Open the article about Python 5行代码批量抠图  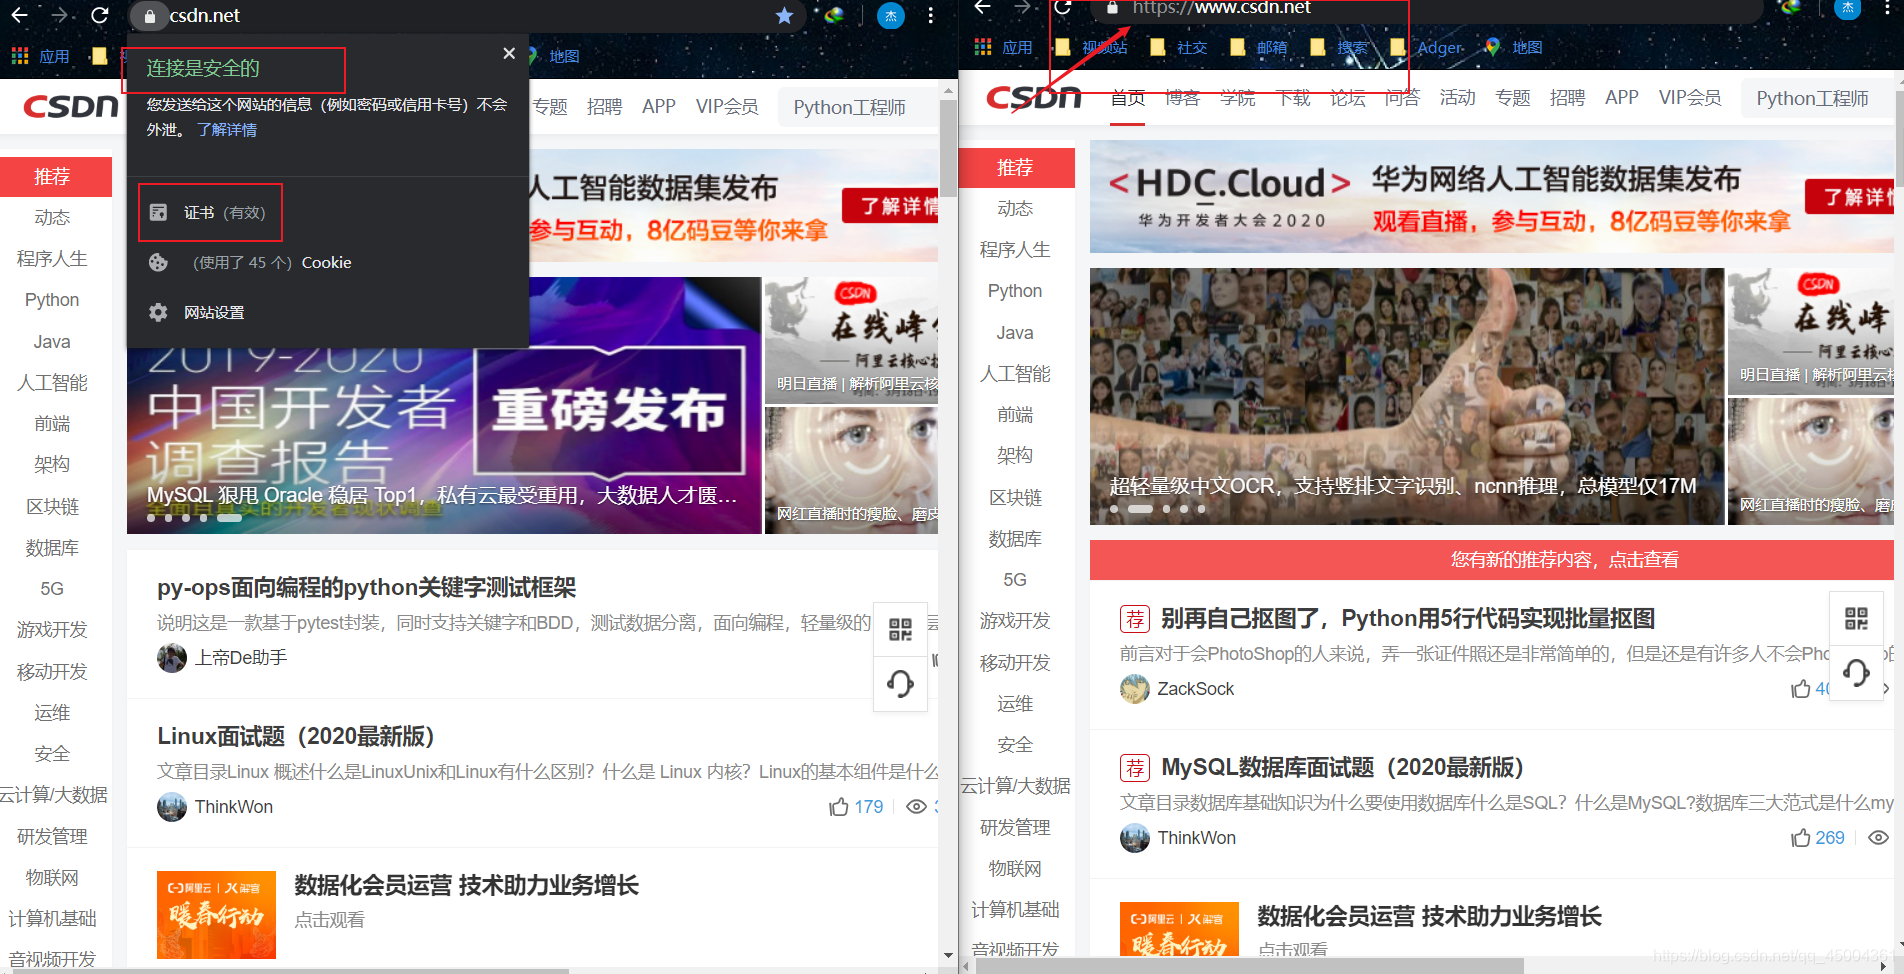pyautogui.click(x=1407, y=619)
